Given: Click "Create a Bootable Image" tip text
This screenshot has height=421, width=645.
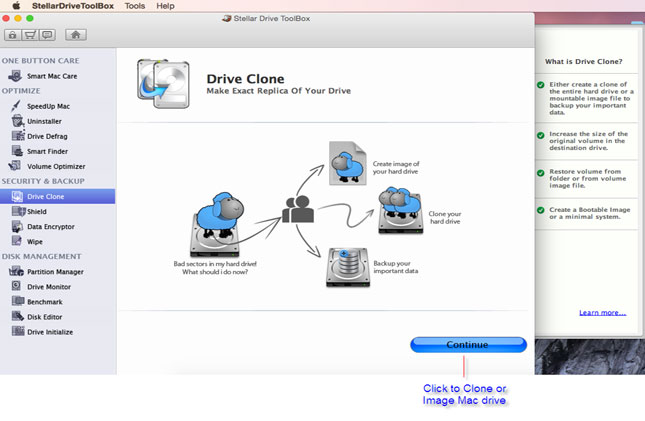Looking at the screenshot, I should click(x=589, y=213).
